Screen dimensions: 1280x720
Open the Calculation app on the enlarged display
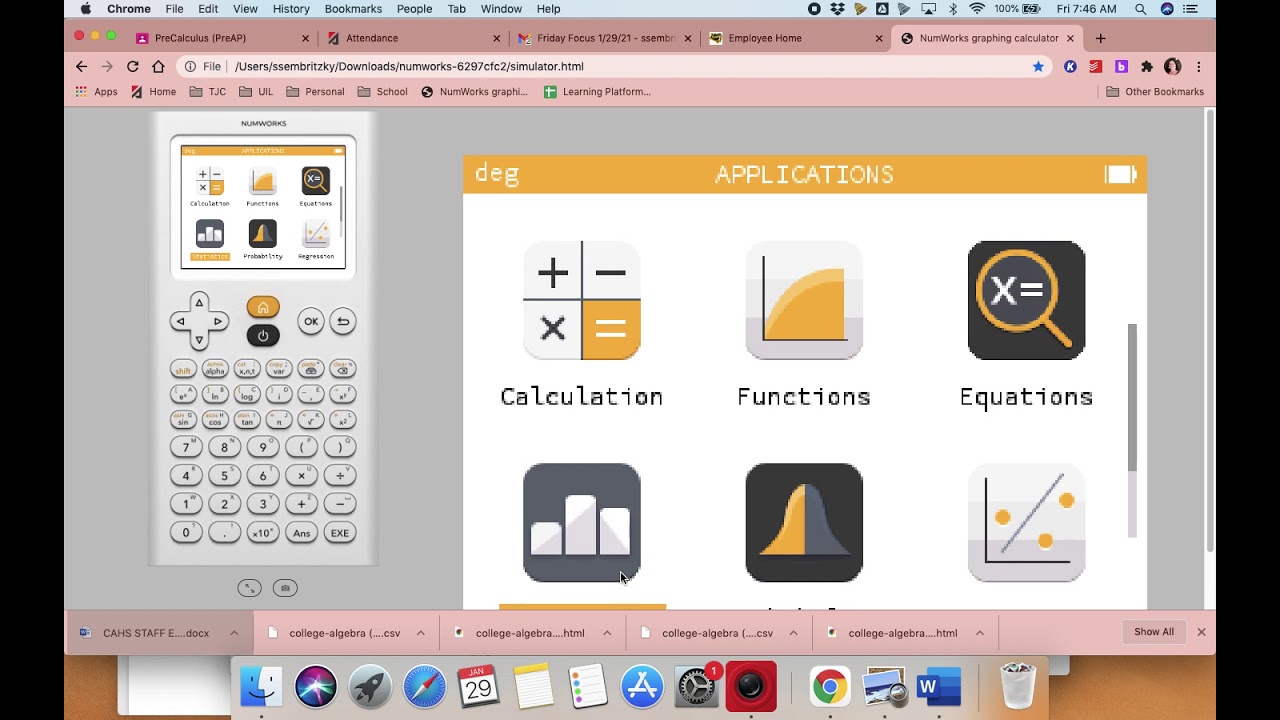click(582, 300)
